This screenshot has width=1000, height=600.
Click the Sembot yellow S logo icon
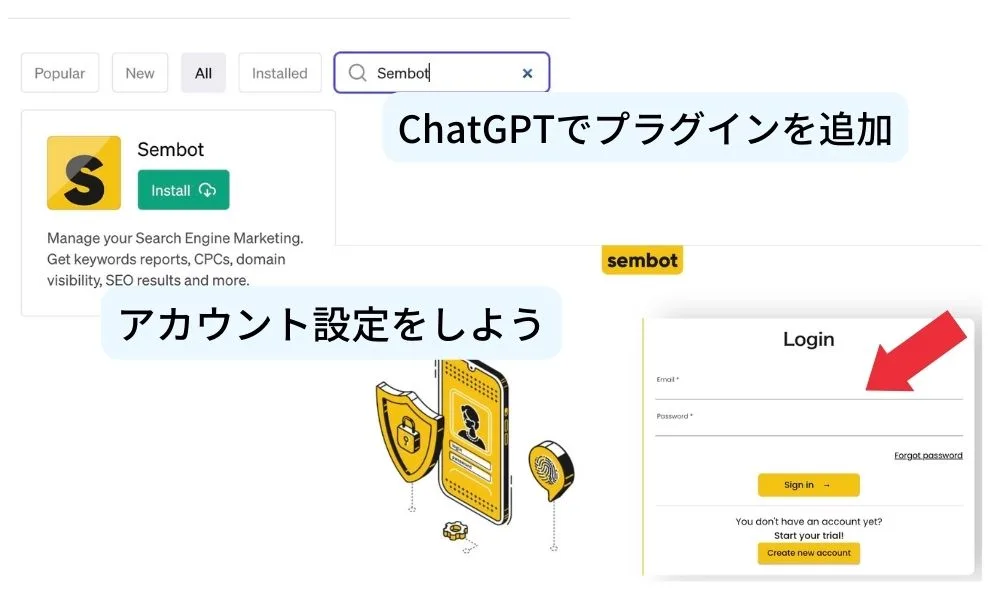coord(84,173)
